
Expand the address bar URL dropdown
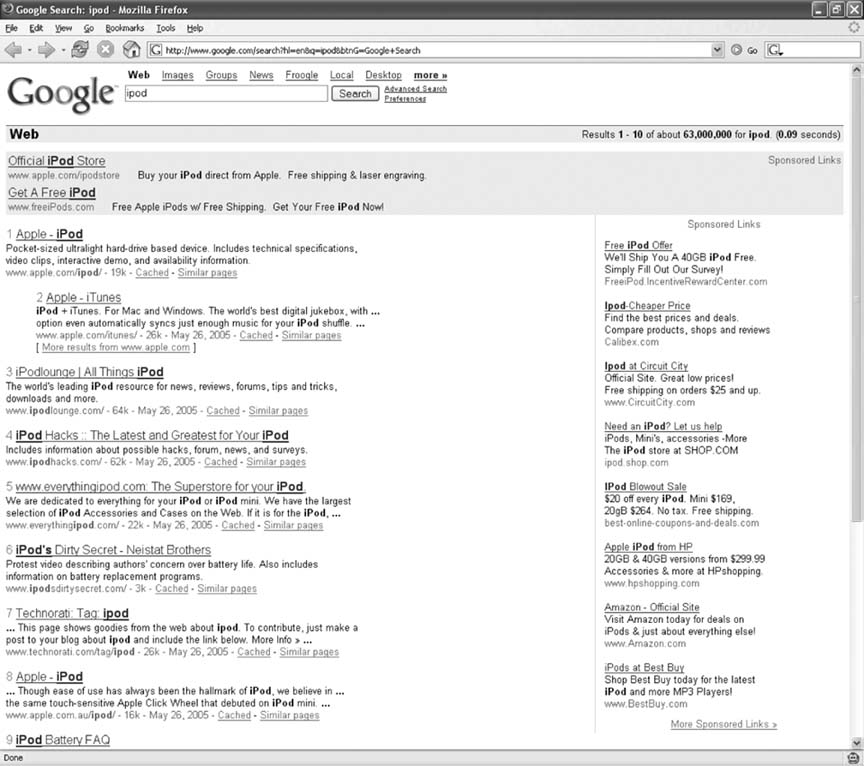tap(717, 50)
